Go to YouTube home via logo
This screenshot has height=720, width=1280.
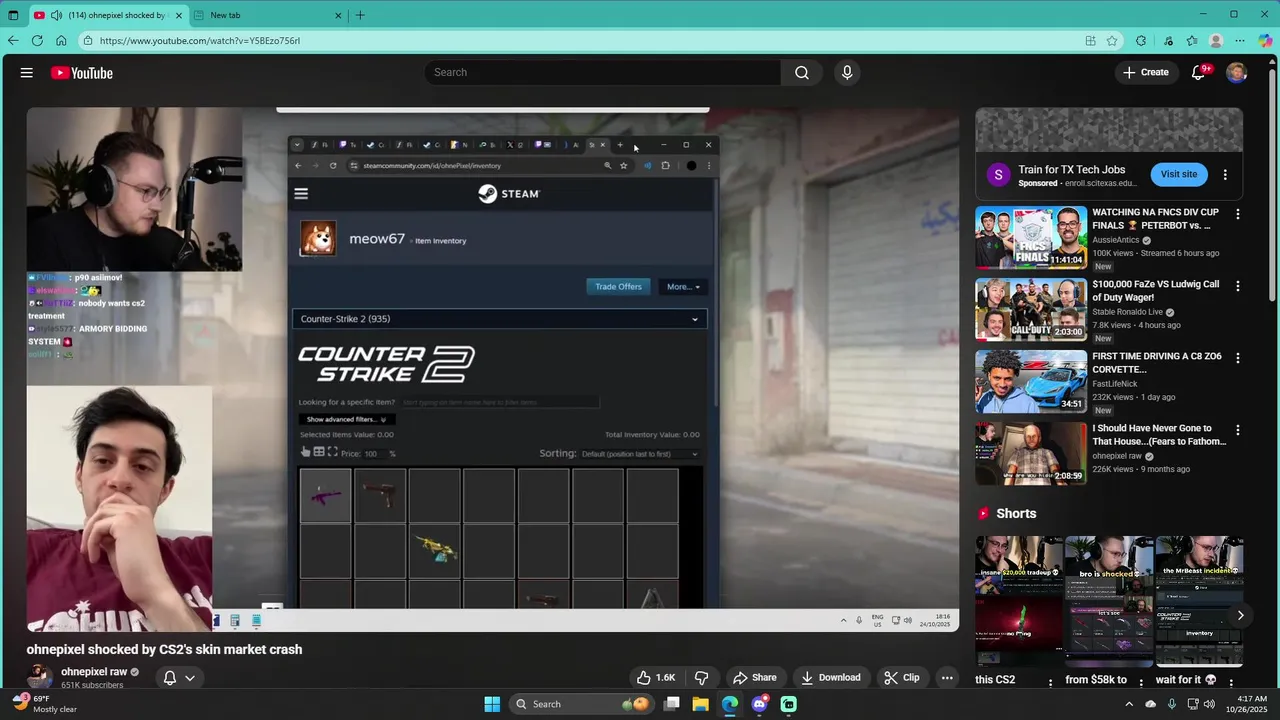[x=82, y=73]
